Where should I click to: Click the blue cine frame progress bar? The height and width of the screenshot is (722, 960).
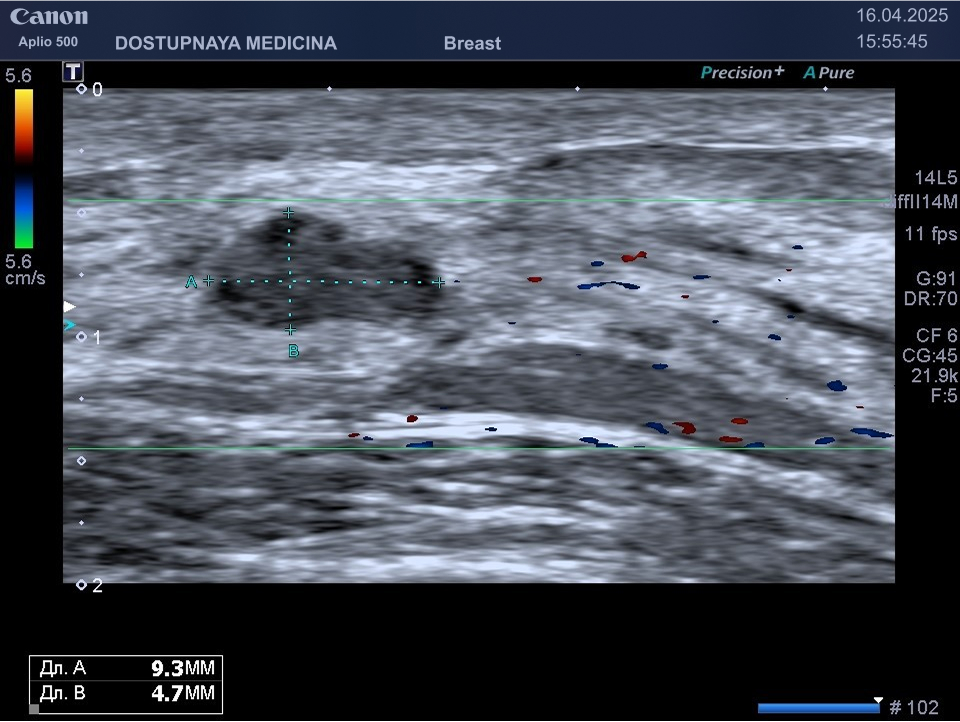818,708
